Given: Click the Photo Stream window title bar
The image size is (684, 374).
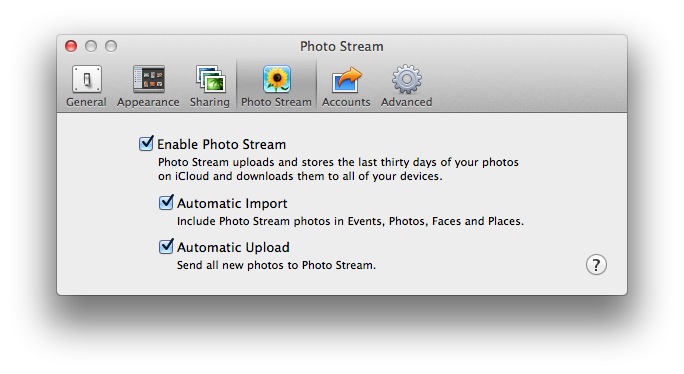Looking at the screenshot, I should [342, 46].
